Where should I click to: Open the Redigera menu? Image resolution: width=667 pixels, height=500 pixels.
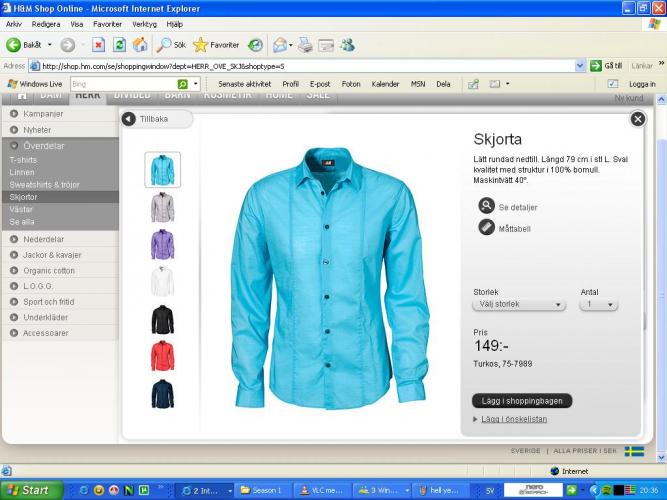pos(46,23)
